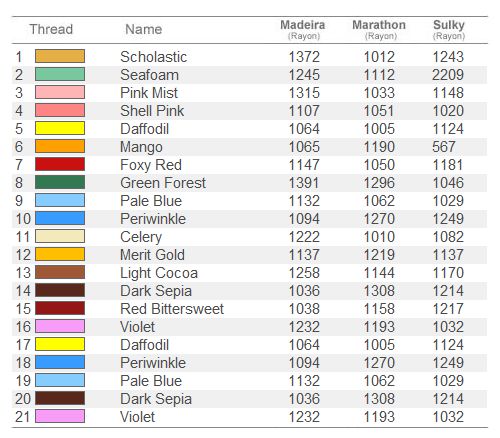The image size is (500, 438).
Task: Select the Red Bittersweet swatch in row 15
Action: [60, 308]
